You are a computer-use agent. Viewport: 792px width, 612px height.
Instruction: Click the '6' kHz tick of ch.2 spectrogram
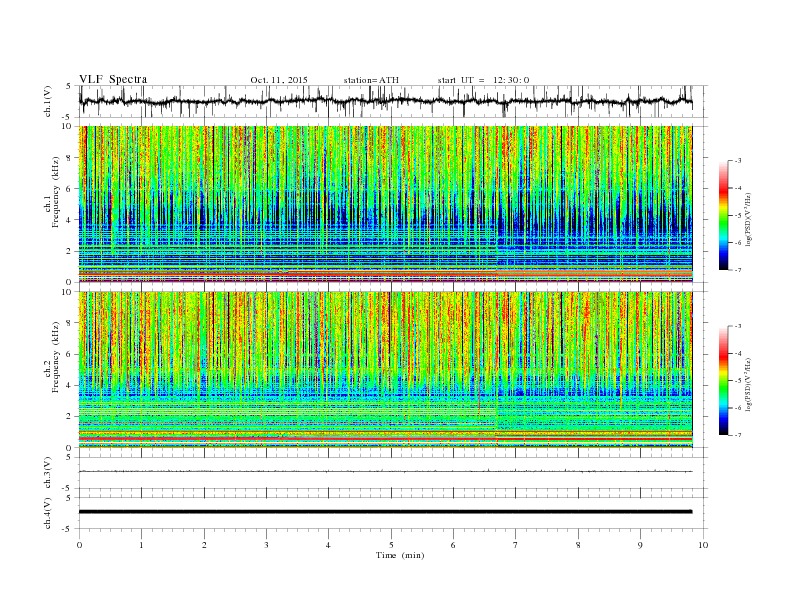click(70, 354)
